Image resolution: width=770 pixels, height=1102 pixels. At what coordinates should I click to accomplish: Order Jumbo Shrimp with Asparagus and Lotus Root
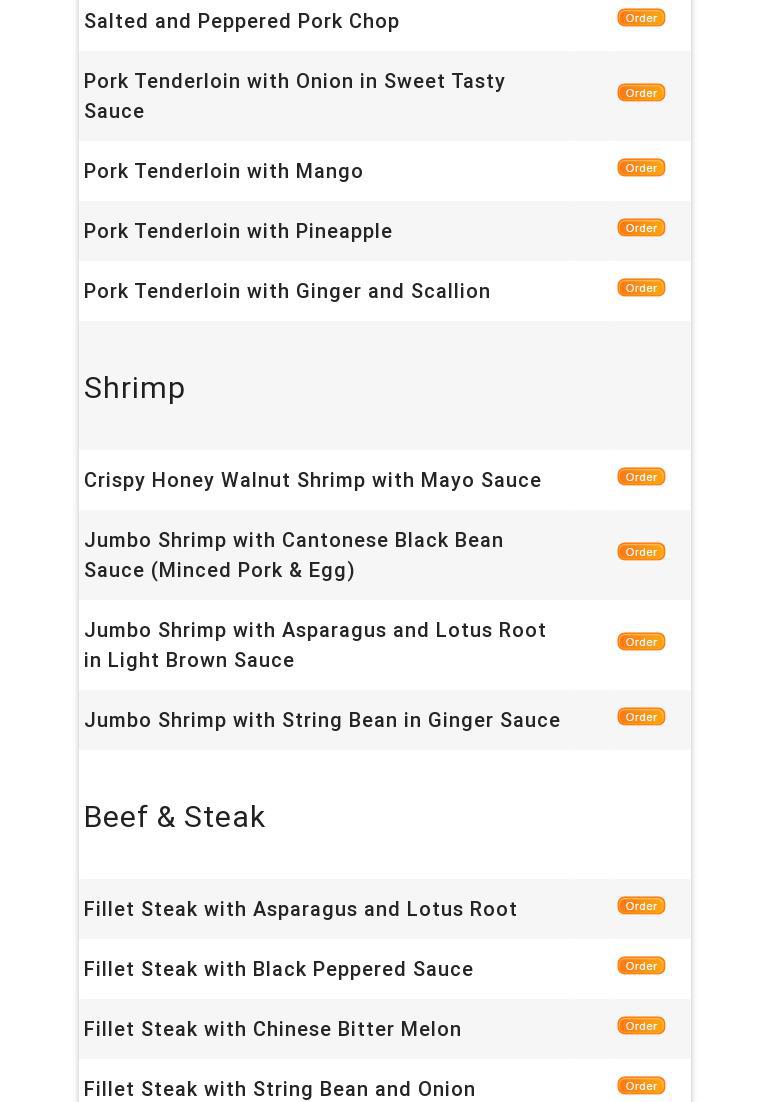click(x=641, y=642)
